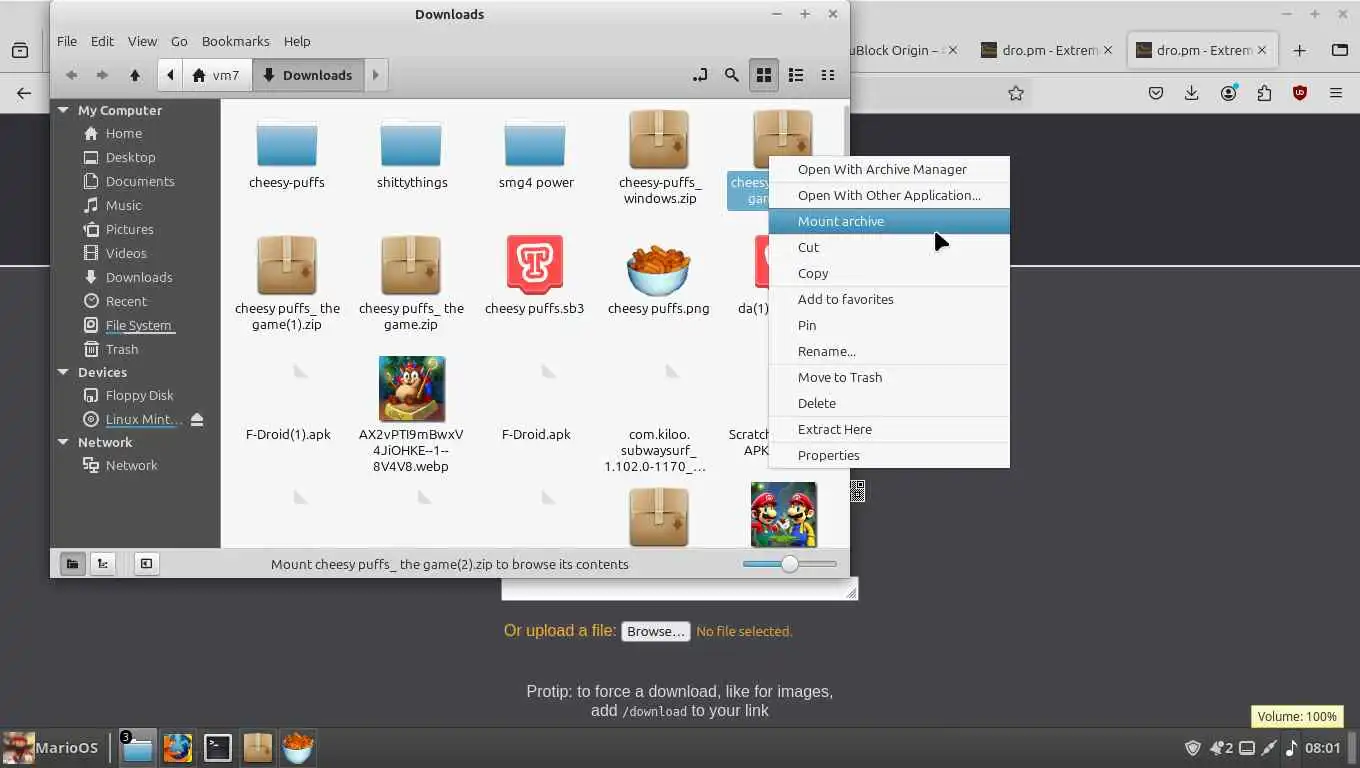This screenshot has height=768, width=1360.
Task: Open Firefox downloads panel
Action: pyautogui.click(x=1192, y=93)
